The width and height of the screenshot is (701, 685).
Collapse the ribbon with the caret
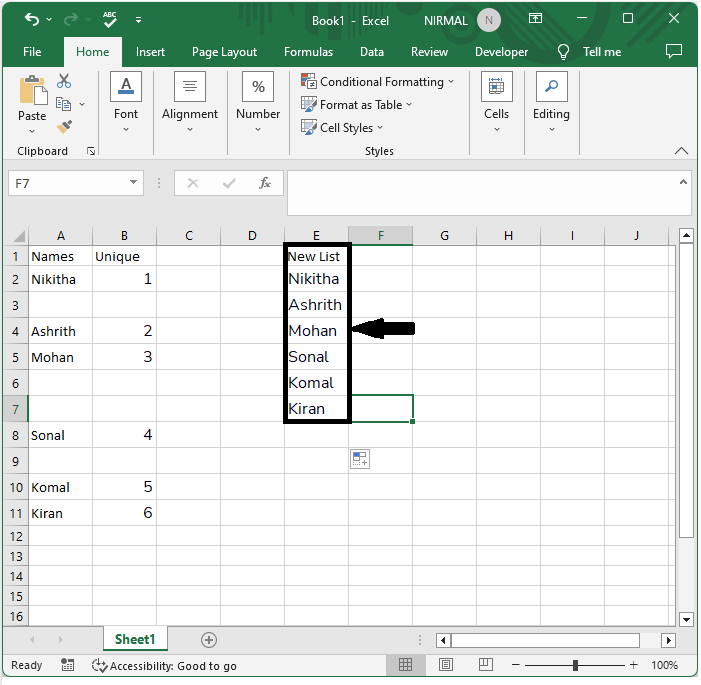(681, 151)
